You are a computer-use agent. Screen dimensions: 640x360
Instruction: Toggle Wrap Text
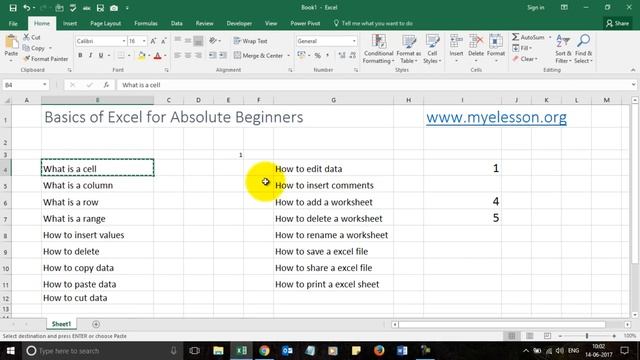(x=250, y=41)
